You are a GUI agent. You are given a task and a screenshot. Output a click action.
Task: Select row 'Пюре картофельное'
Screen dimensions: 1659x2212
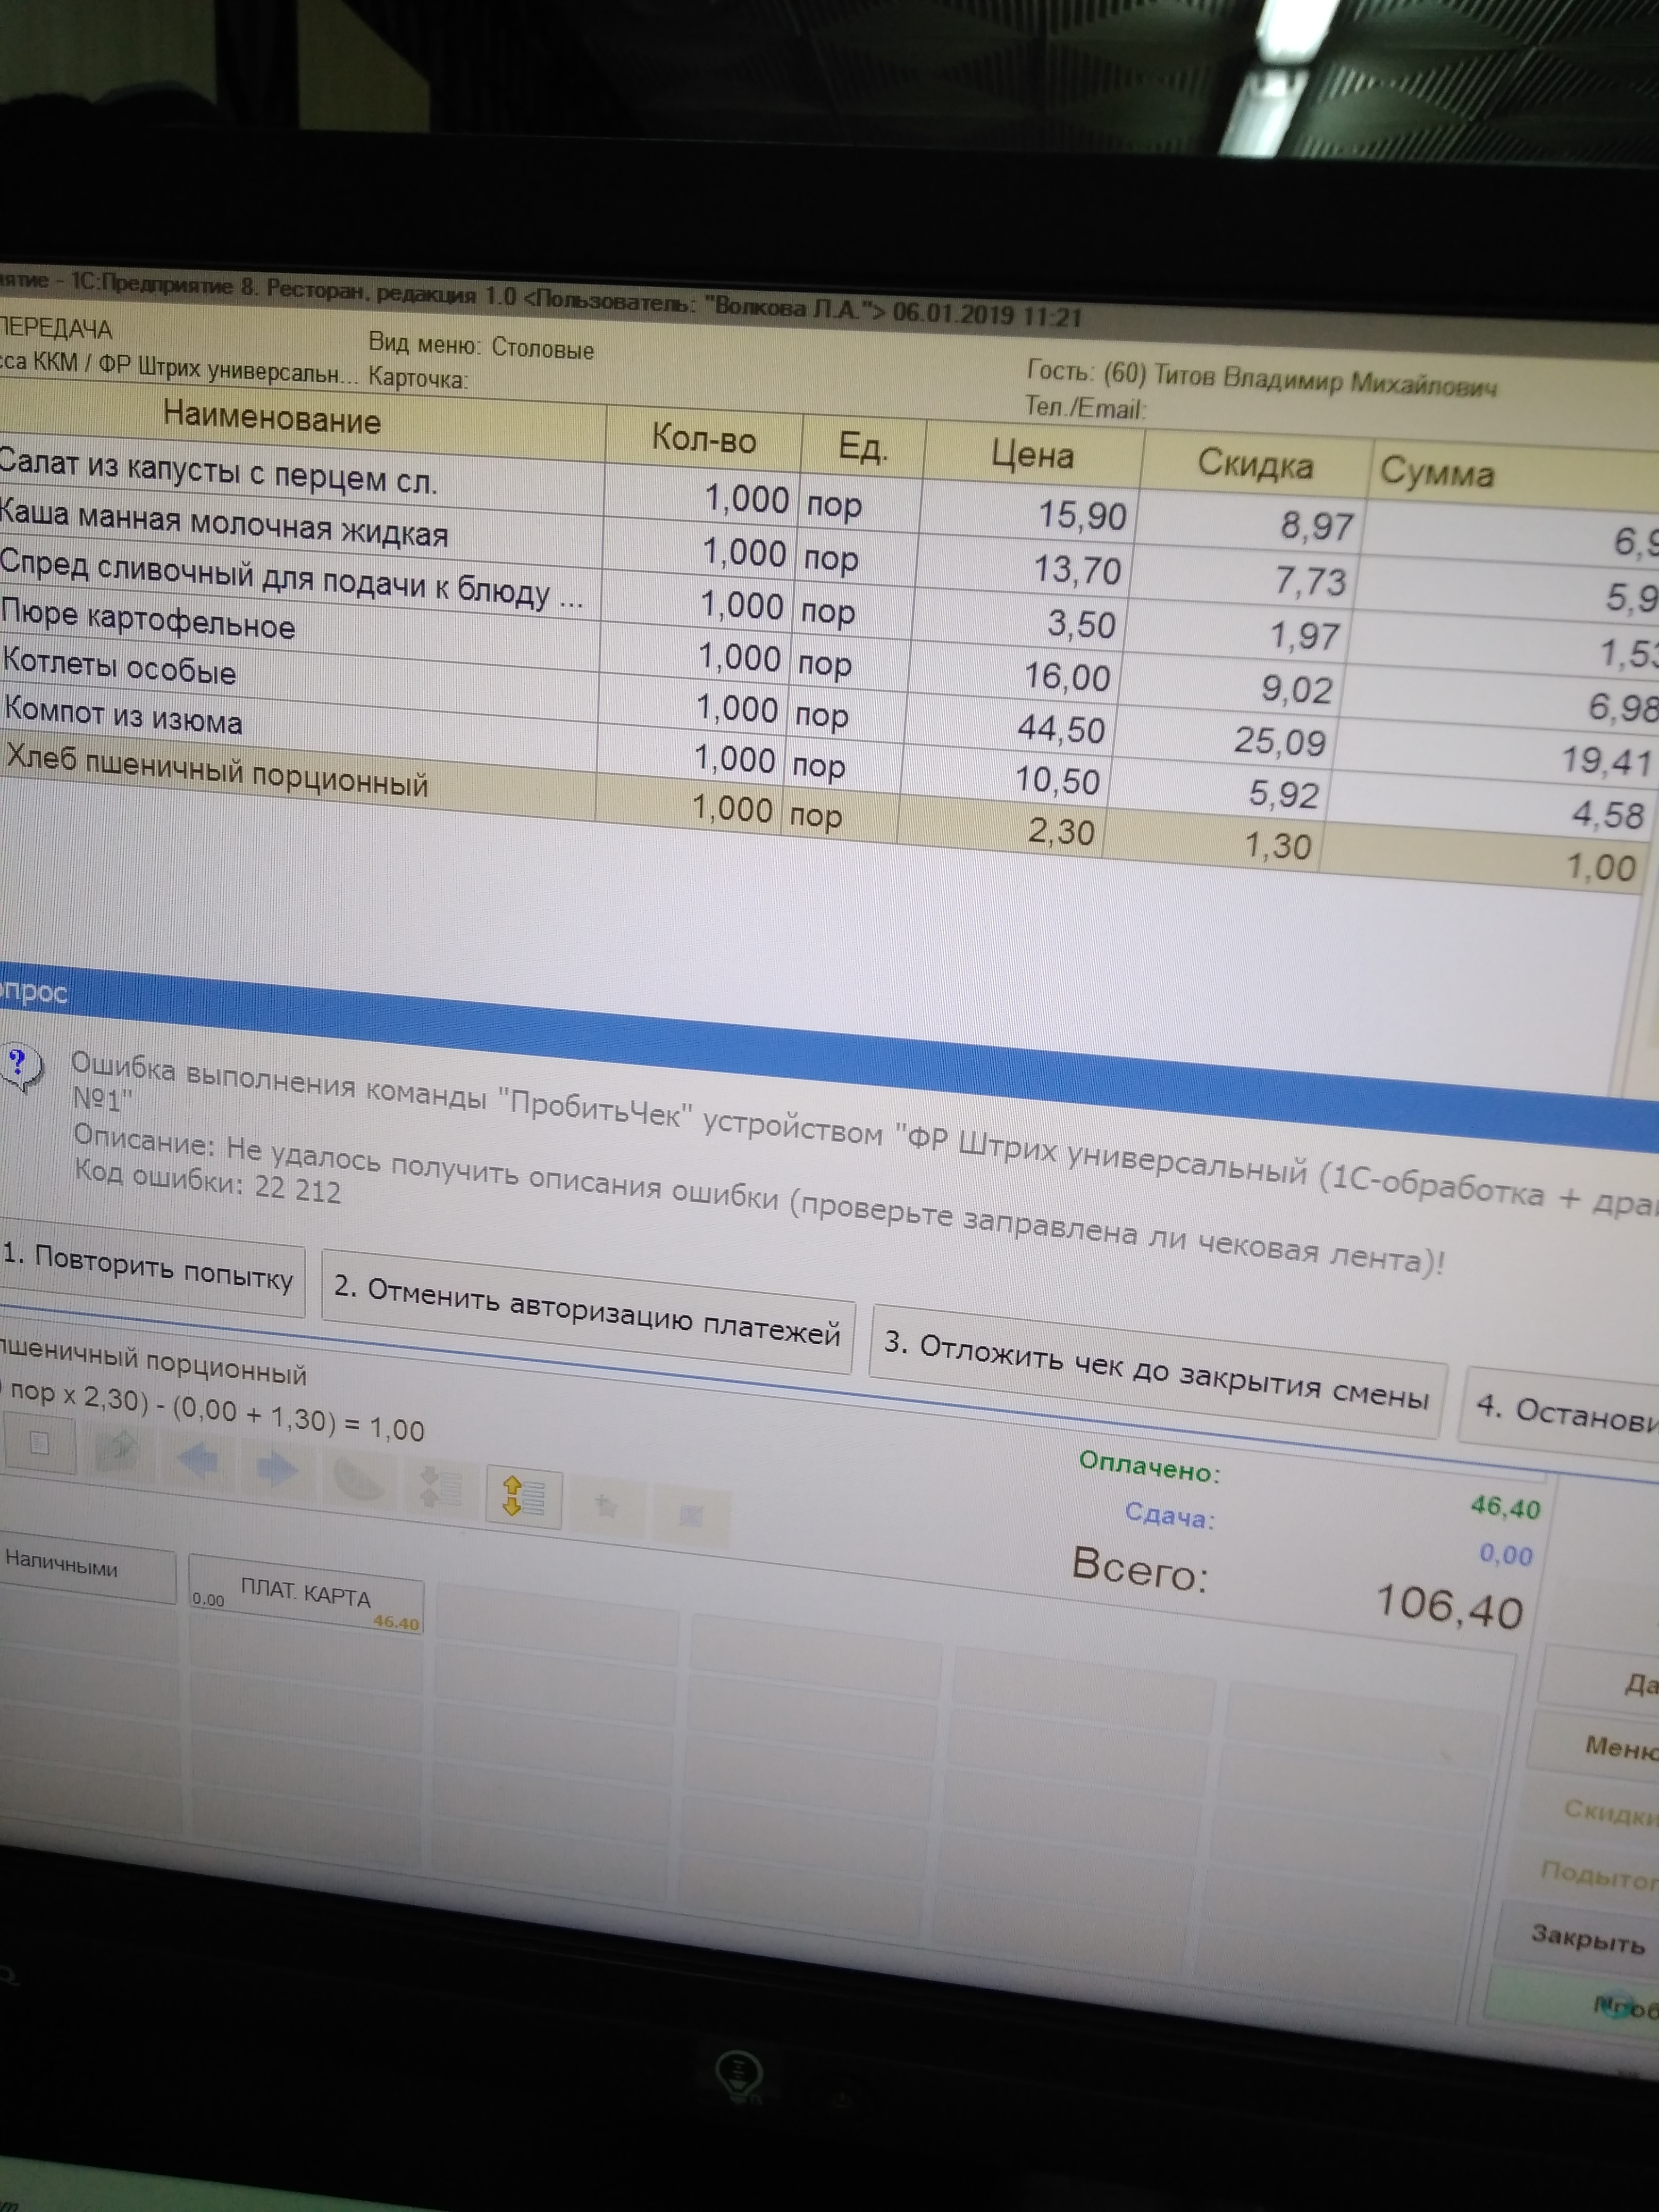[820, 659]
